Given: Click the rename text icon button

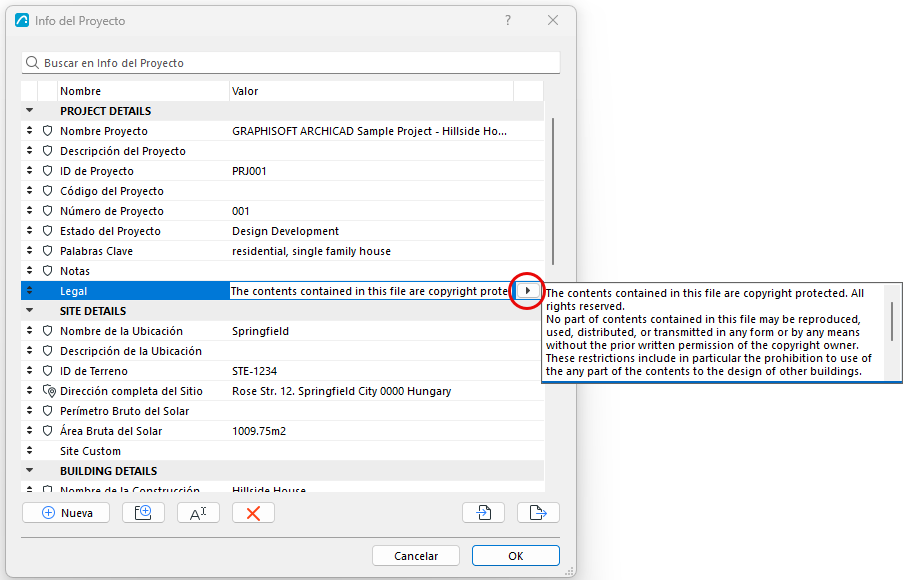Looking at the screenshot, I should 198,513.
